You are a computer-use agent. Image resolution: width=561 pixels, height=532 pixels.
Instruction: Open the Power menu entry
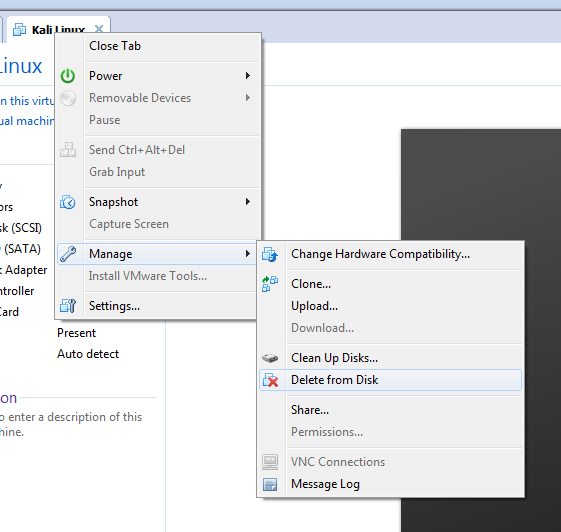pyautogui.click(x=158, y=76)
